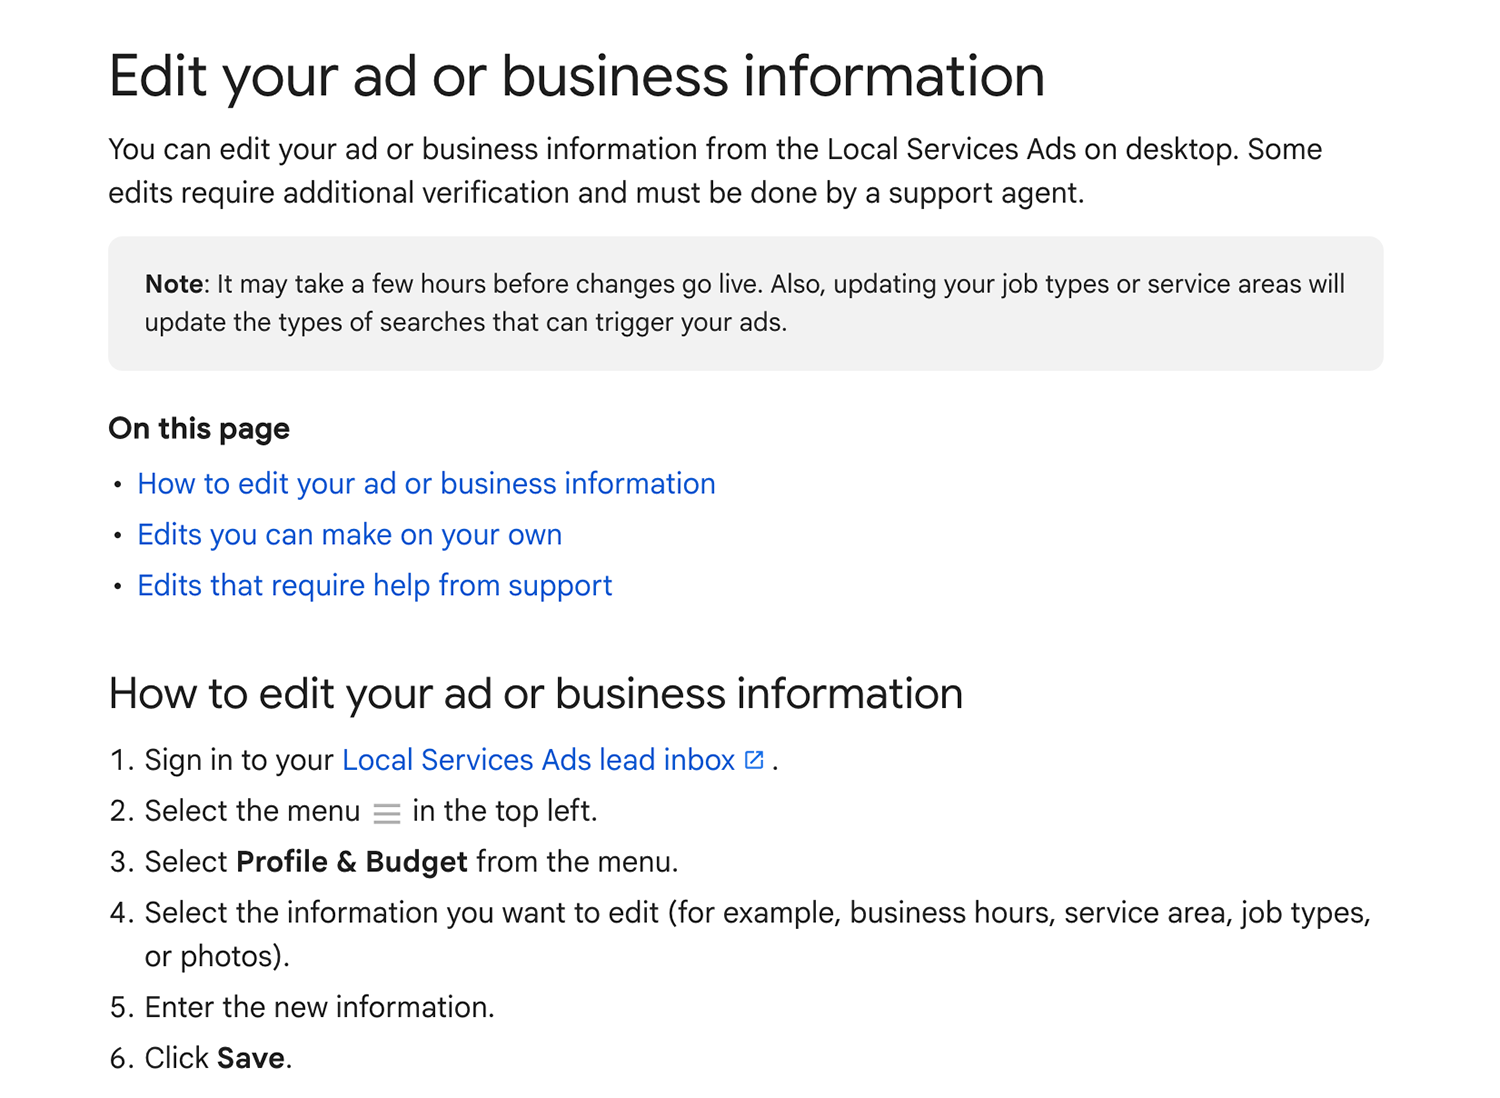Click the external link icon after lead inbox

point(754,760)
